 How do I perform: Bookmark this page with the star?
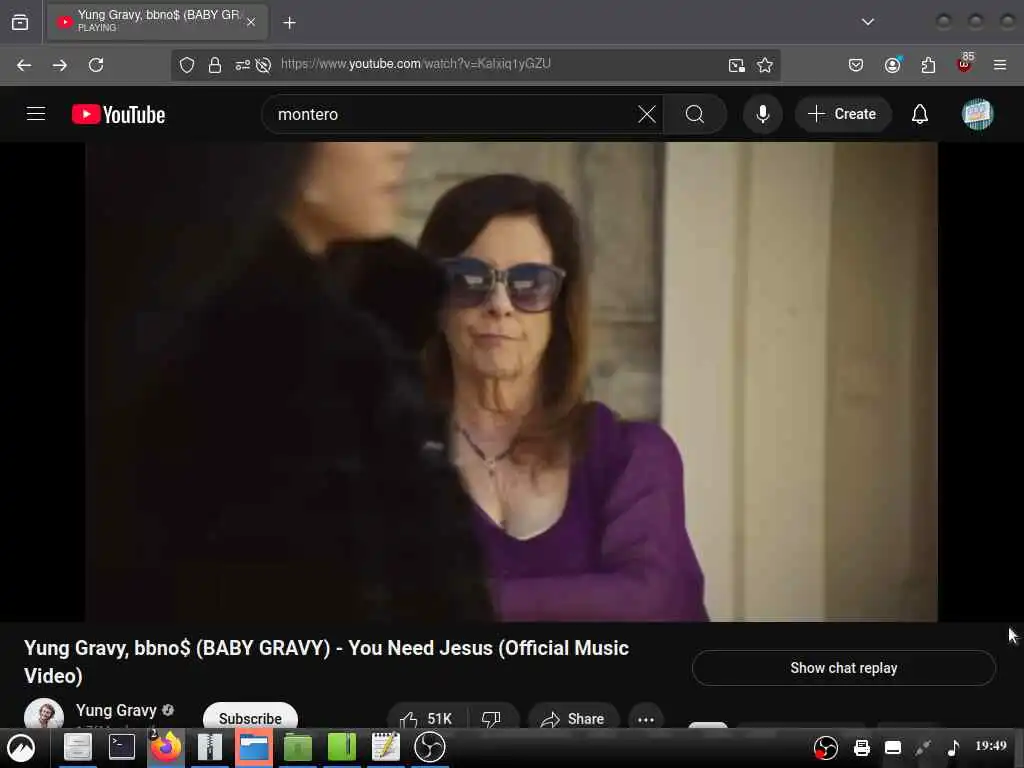point(764,65)
